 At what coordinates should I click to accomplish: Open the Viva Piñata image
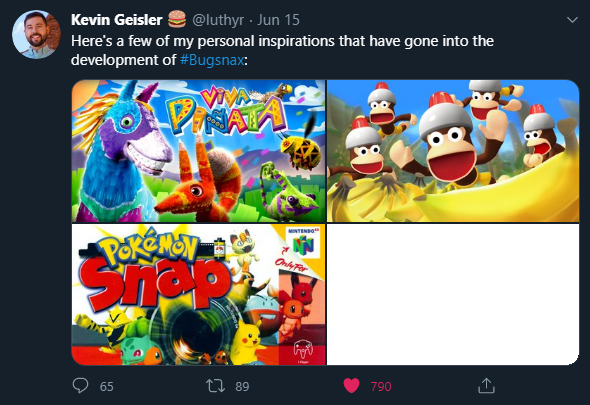click(199, 151)
